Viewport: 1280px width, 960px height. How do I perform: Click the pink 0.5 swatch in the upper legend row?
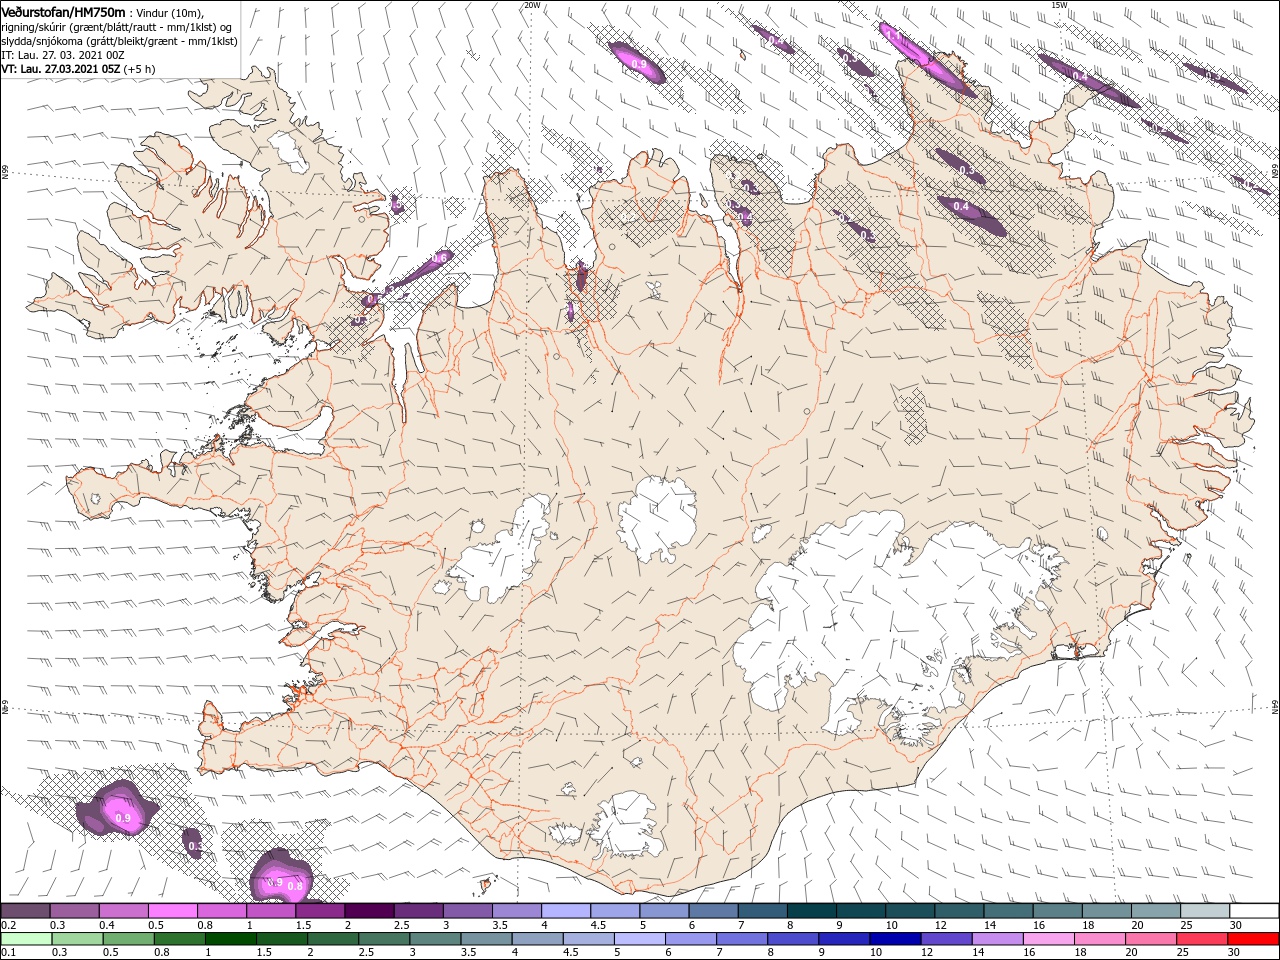[x=172, y=910]
